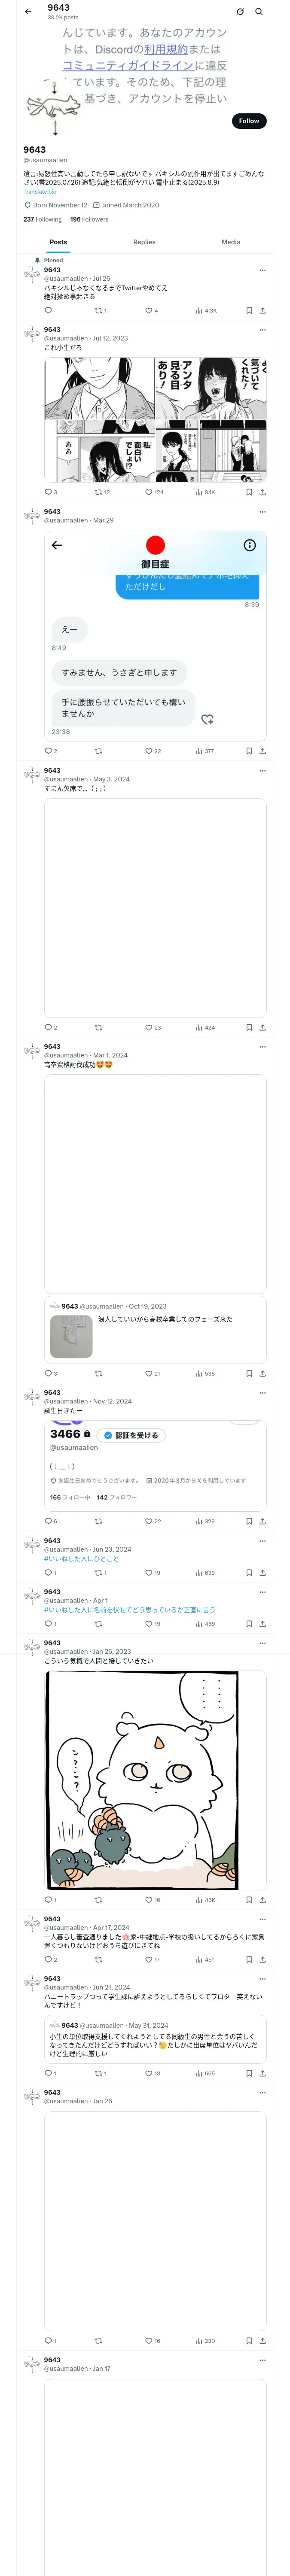Open more options on the pinned Jul 26 post
This screenshot has height=2576, width=290.
[x=263, y=270]
